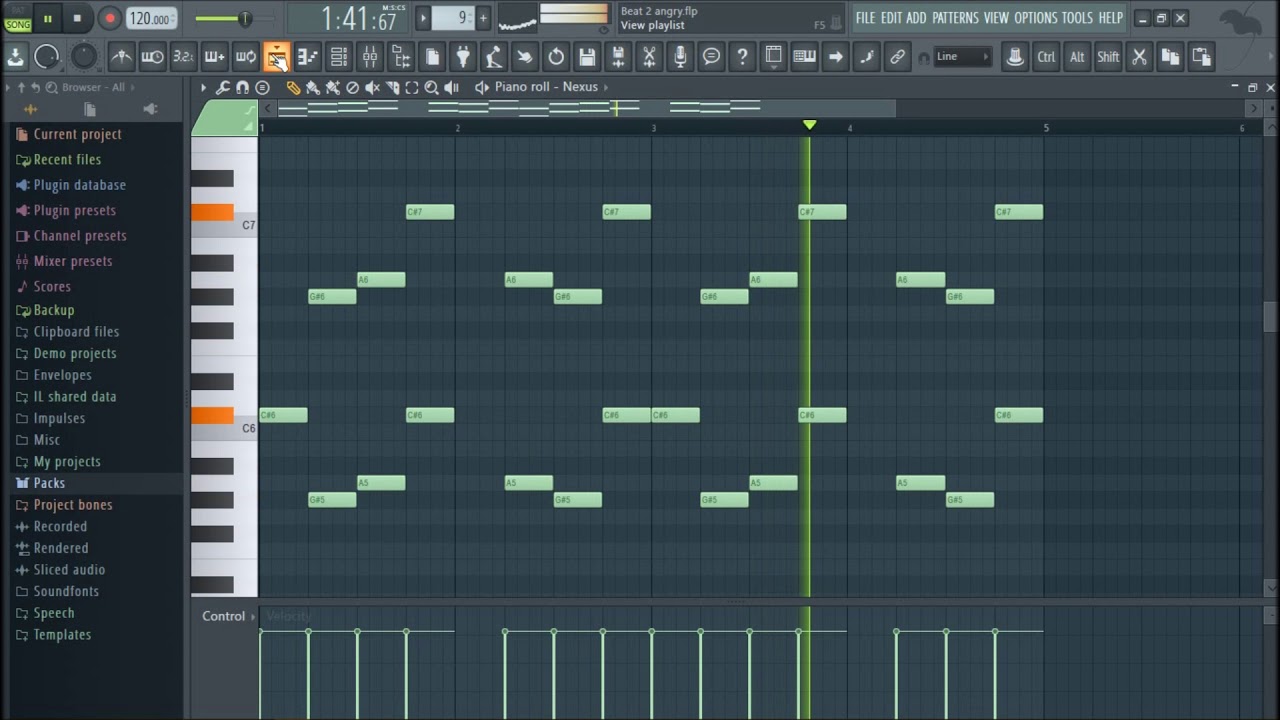
Task: Open the mixer window icon
Action: click(370, 57)
